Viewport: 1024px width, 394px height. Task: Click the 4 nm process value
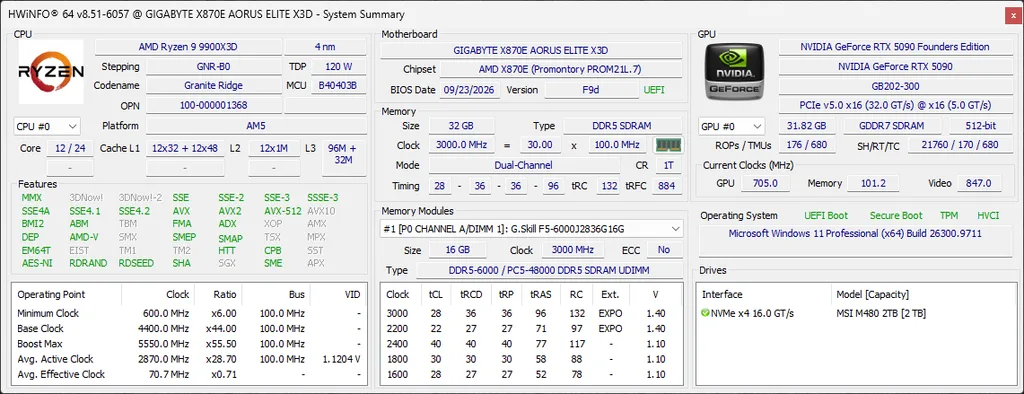[x=326, y=47]
